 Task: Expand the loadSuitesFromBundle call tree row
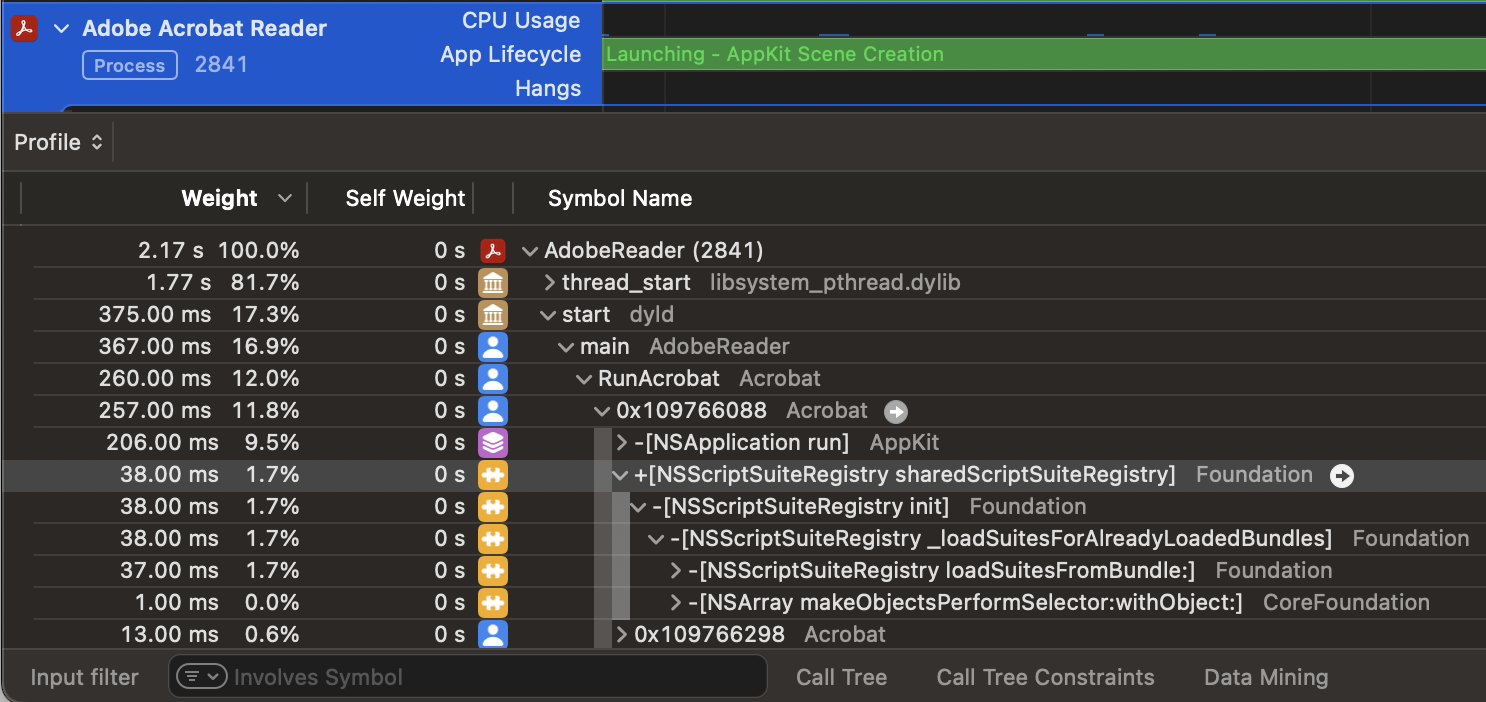[x=674, y=570]
